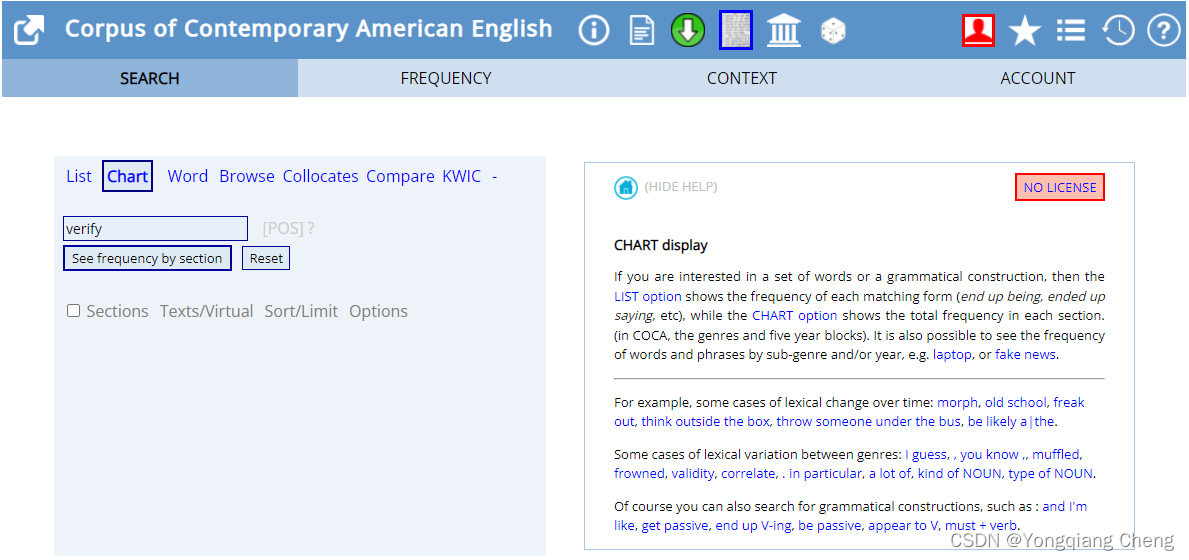This screenshot has width=1189, height=560.
Task: Switch to the CONTEXT tab
Action: tap(742, 78)
